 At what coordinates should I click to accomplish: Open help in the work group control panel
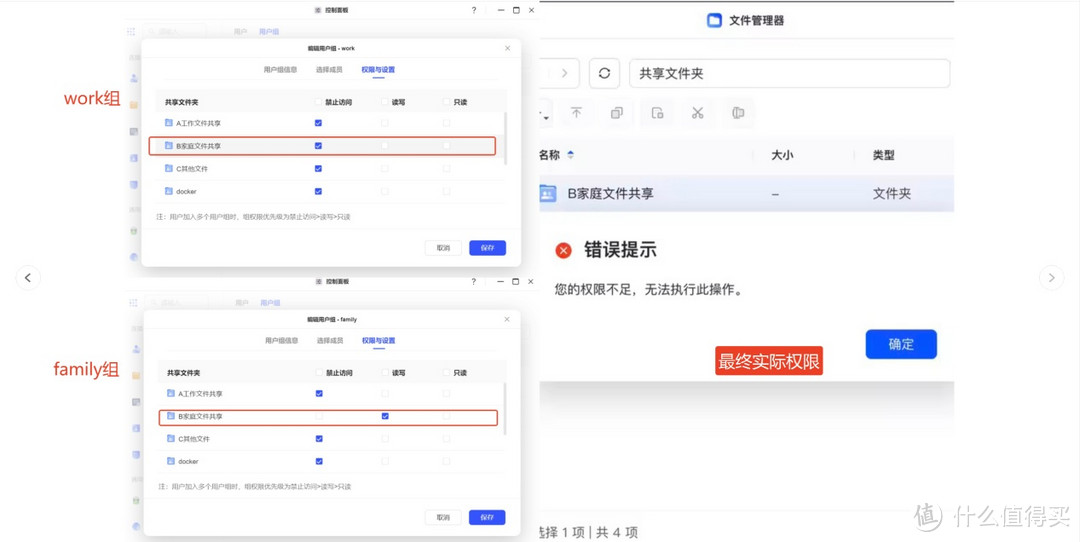click(473, 10)
